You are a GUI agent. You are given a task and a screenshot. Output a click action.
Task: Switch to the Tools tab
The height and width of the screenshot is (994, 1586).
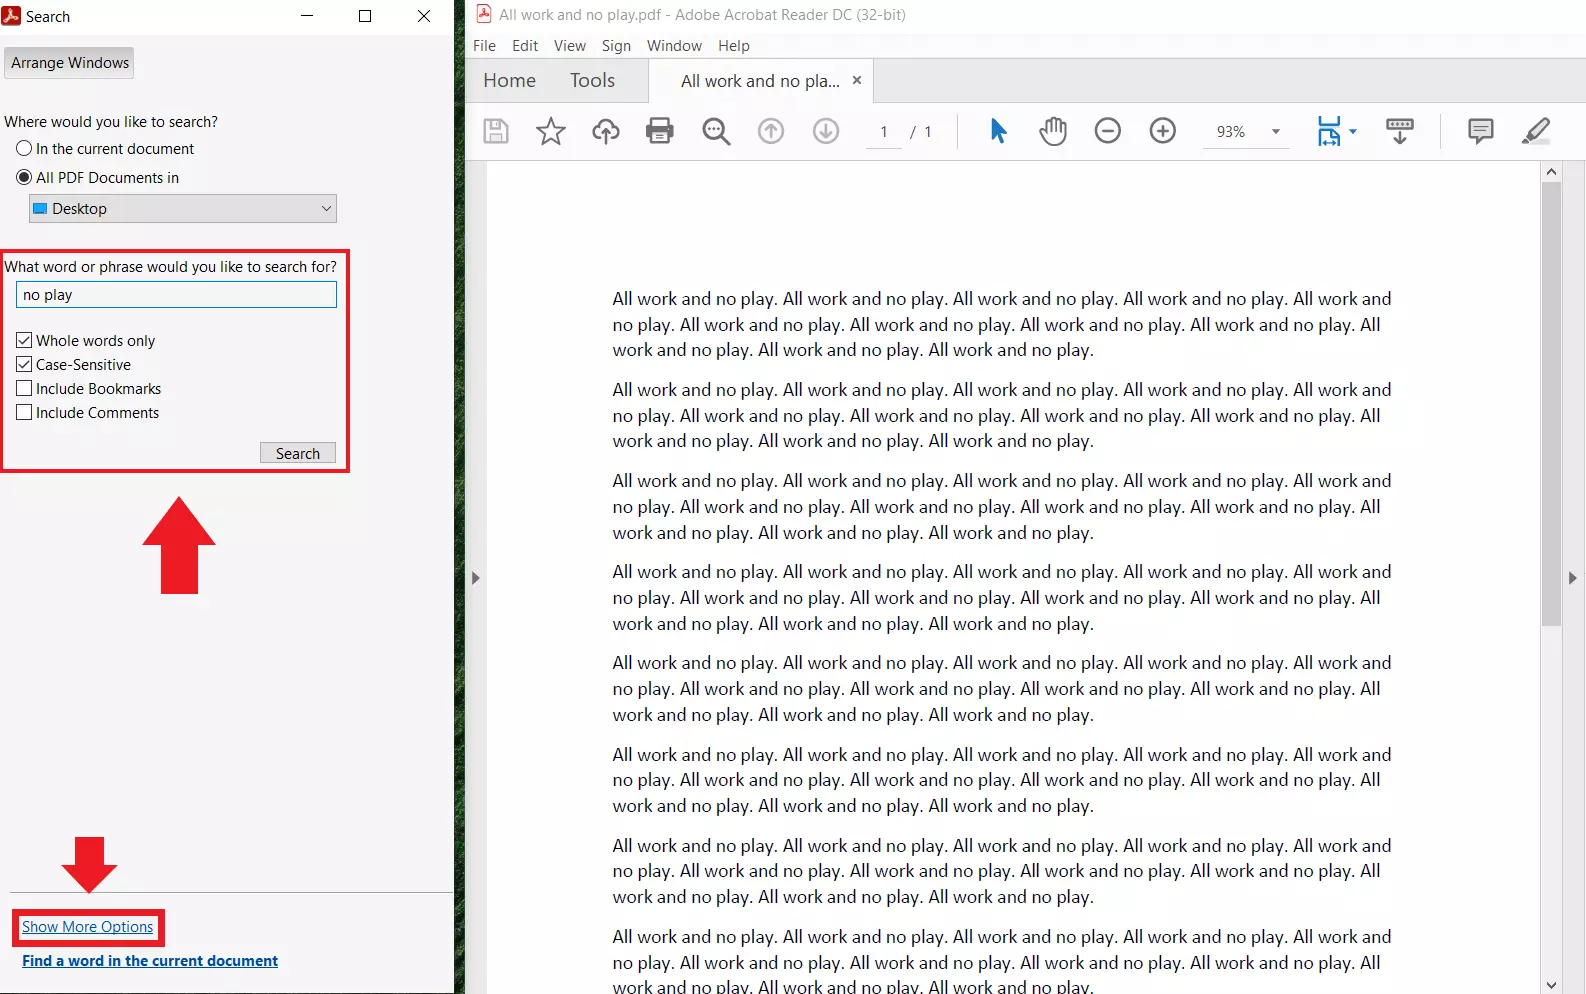click(x=592, y=81)
